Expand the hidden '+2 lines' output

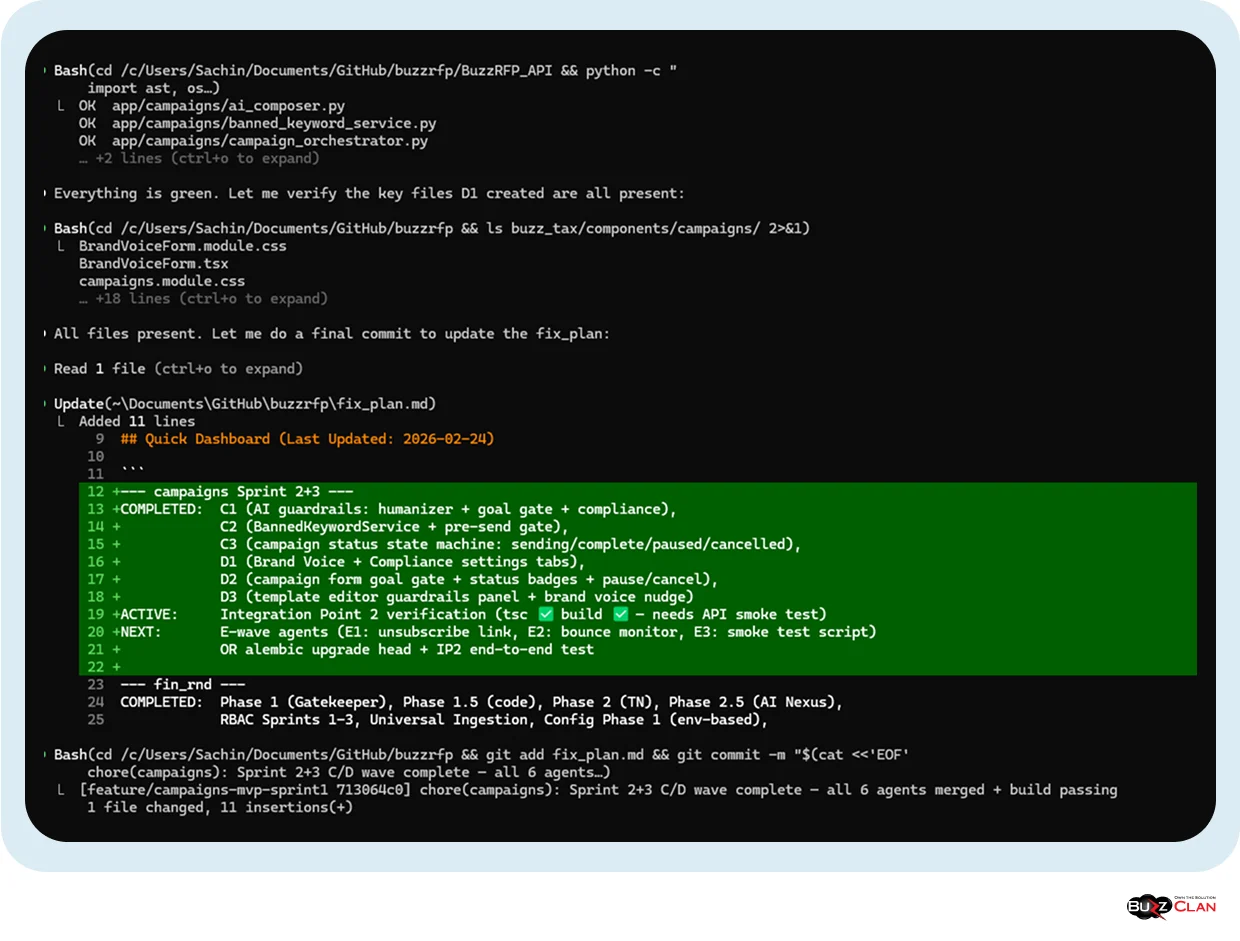pyautogui.click(x=199, y=158)
